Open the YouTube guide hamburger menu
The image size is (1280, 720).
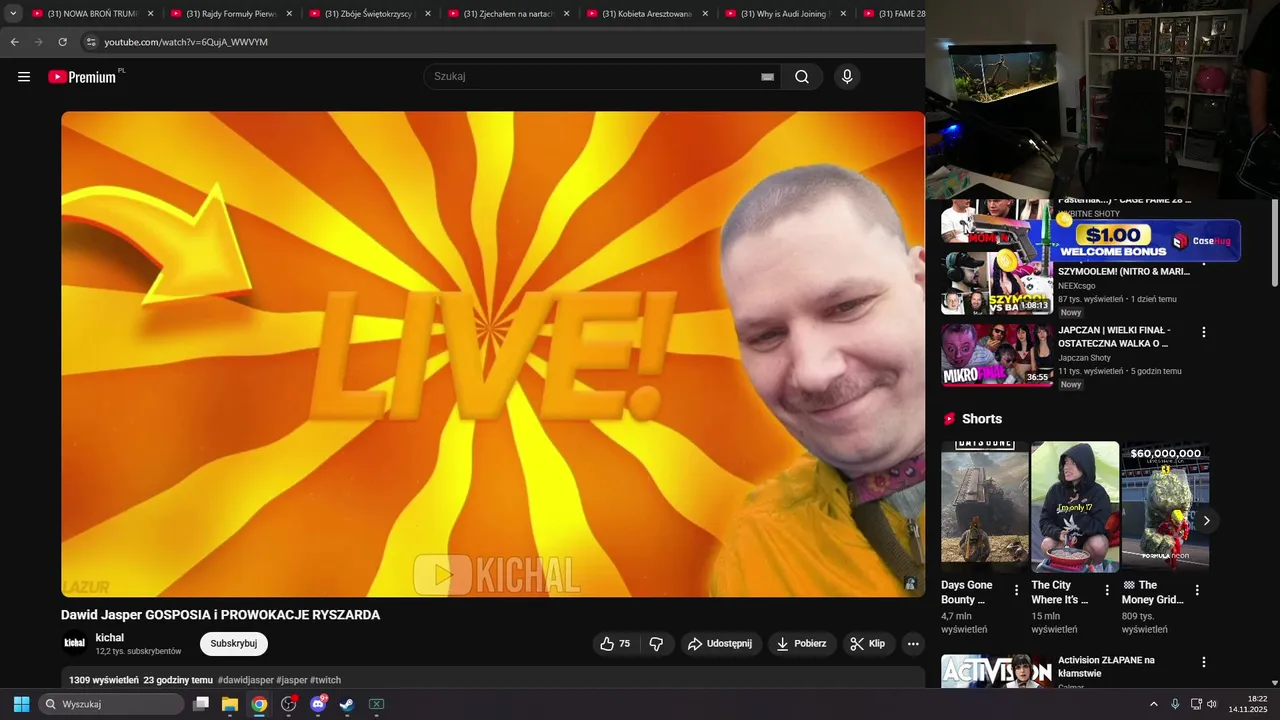(24, 77)
